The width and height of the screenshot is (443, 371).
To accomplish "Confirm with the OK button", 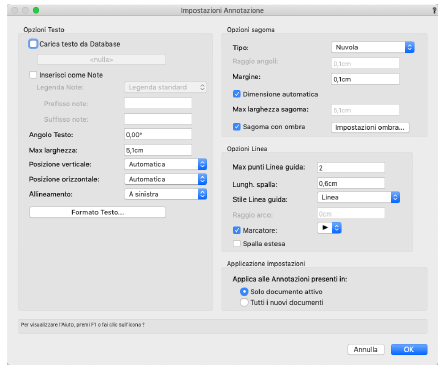I will click(x=409, y=349).
